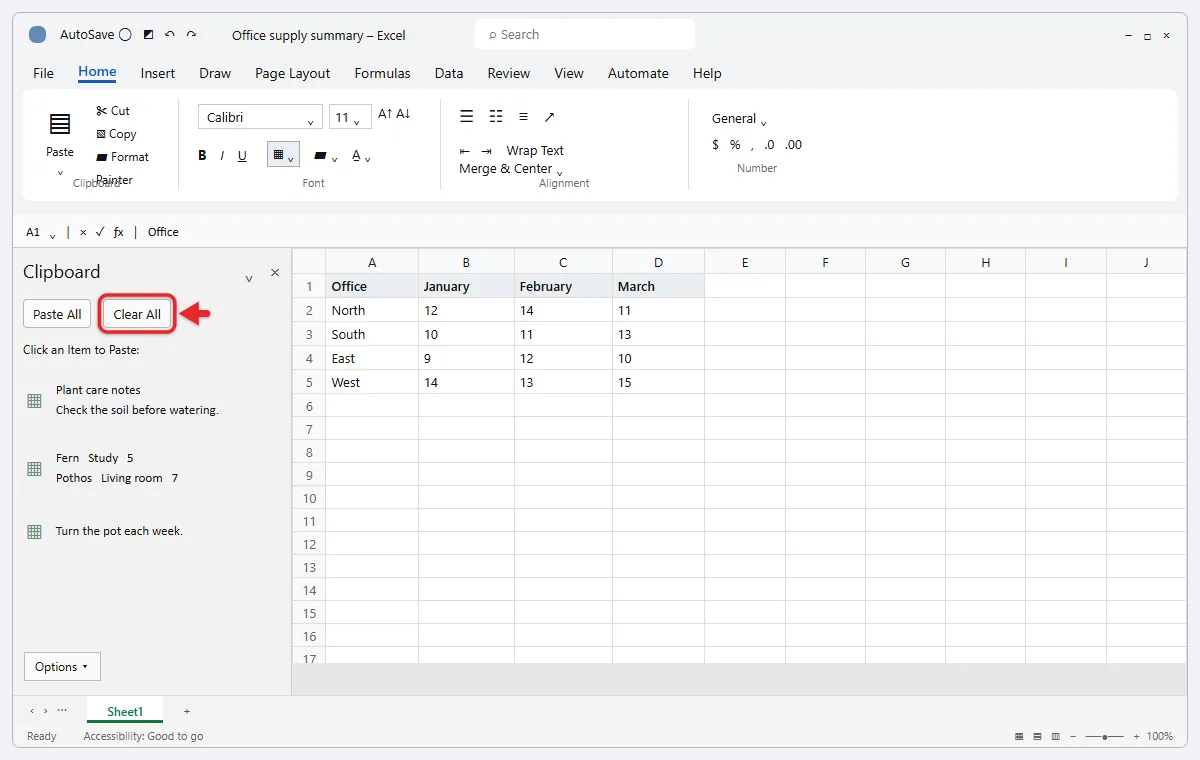Image resolution: width=1200 pixels, height=760 pixels.
Task: Click the top align icon
Action: tap(466, 117)
